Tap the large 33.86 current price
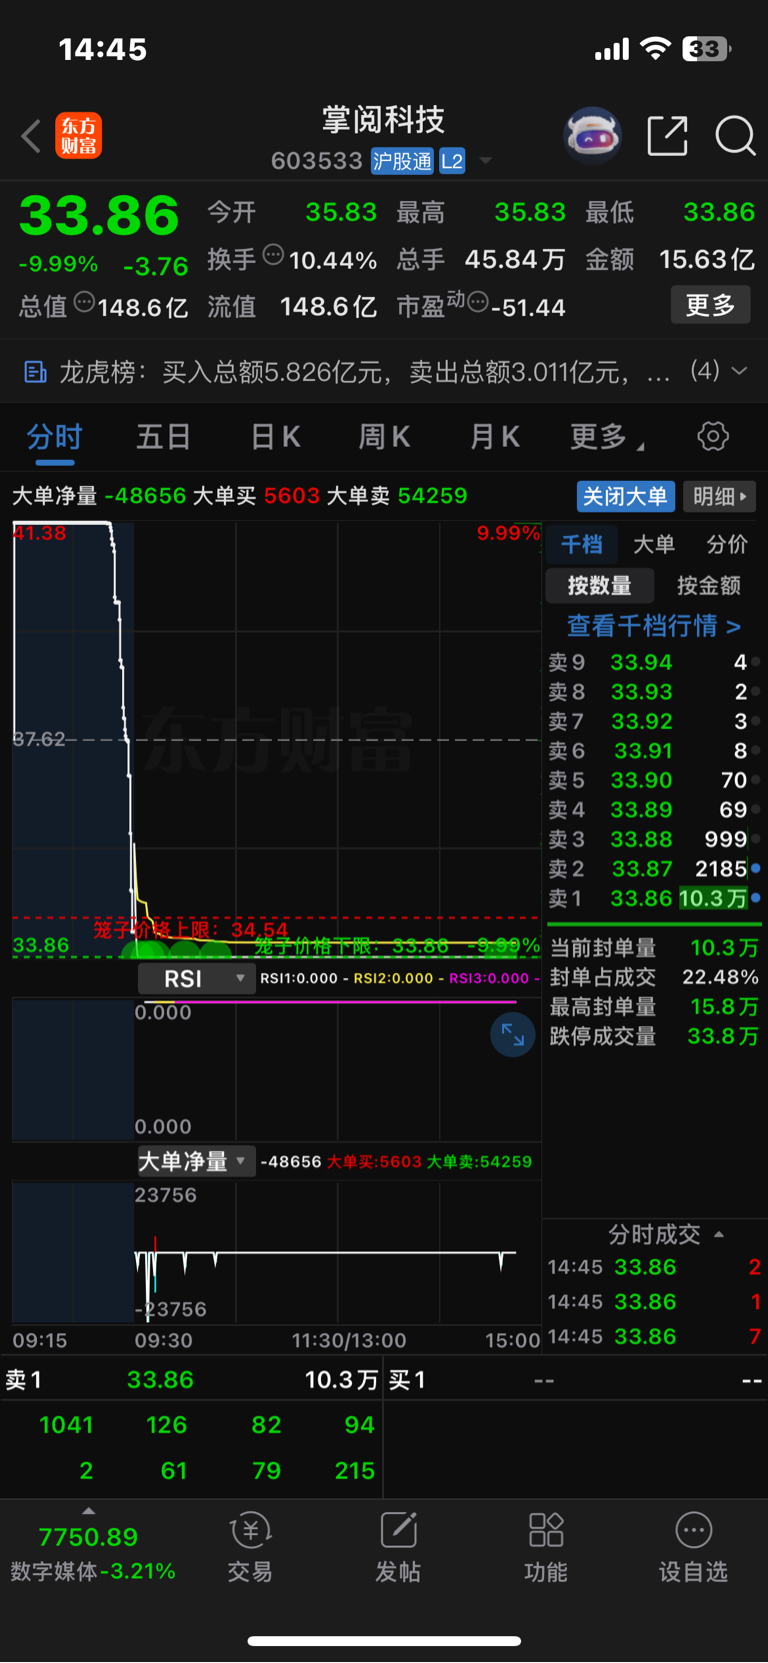The height and width of the screenshot is (1663, 768). (x=99, y=215)
